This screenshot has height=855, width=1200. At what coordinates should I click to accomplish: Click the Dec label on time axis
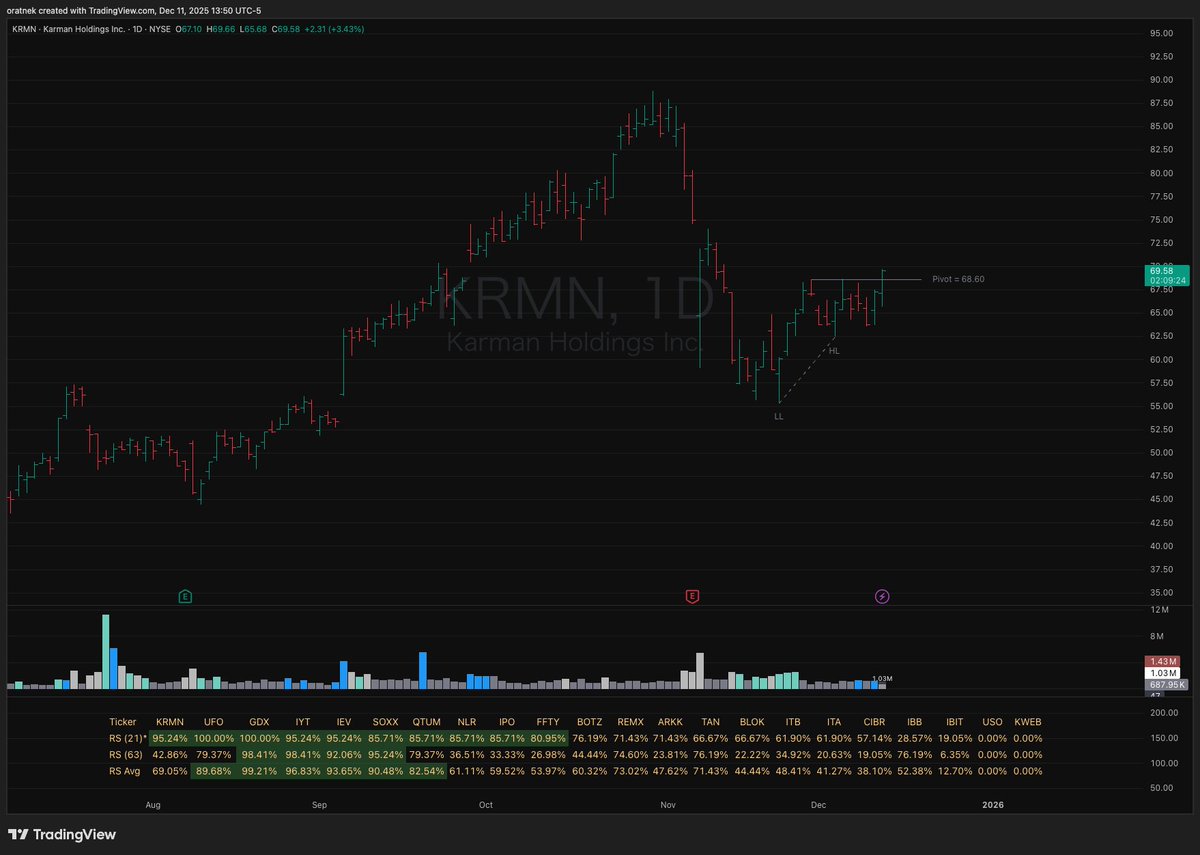point(818,804)
